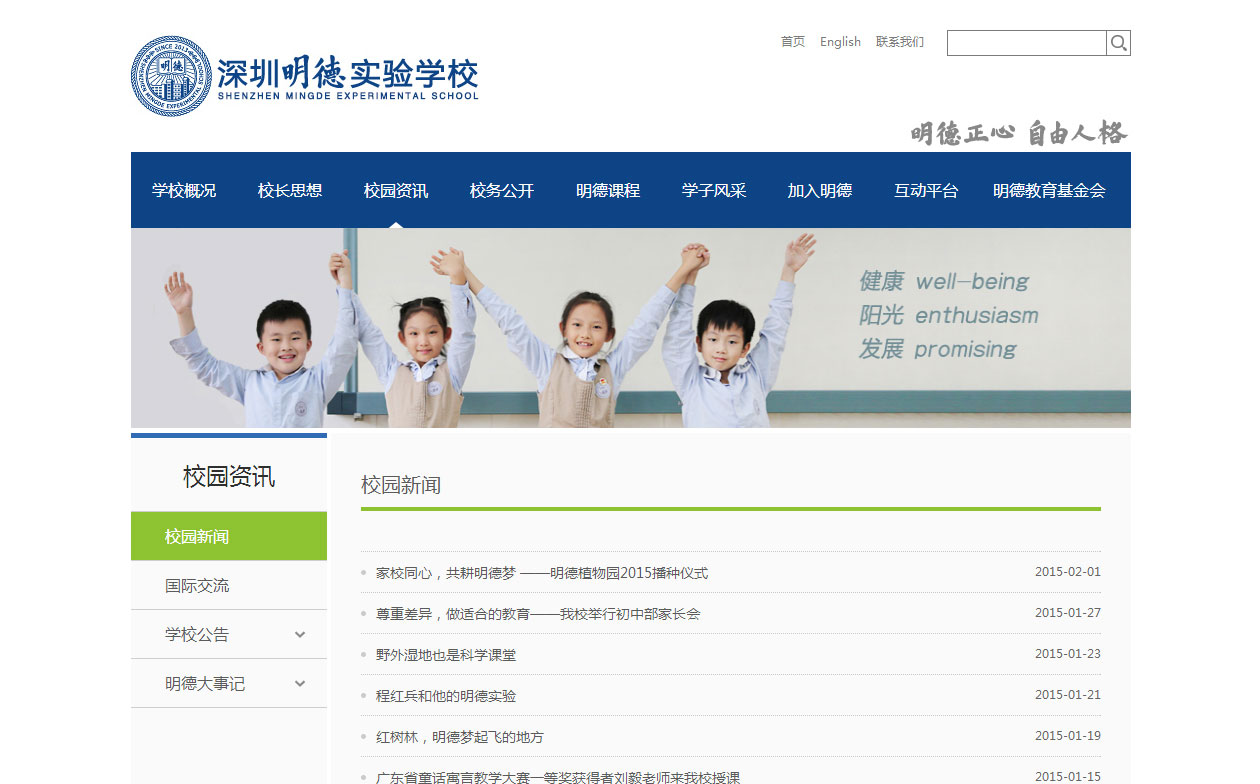Click the date 2015-01-27

[1068, 613]
